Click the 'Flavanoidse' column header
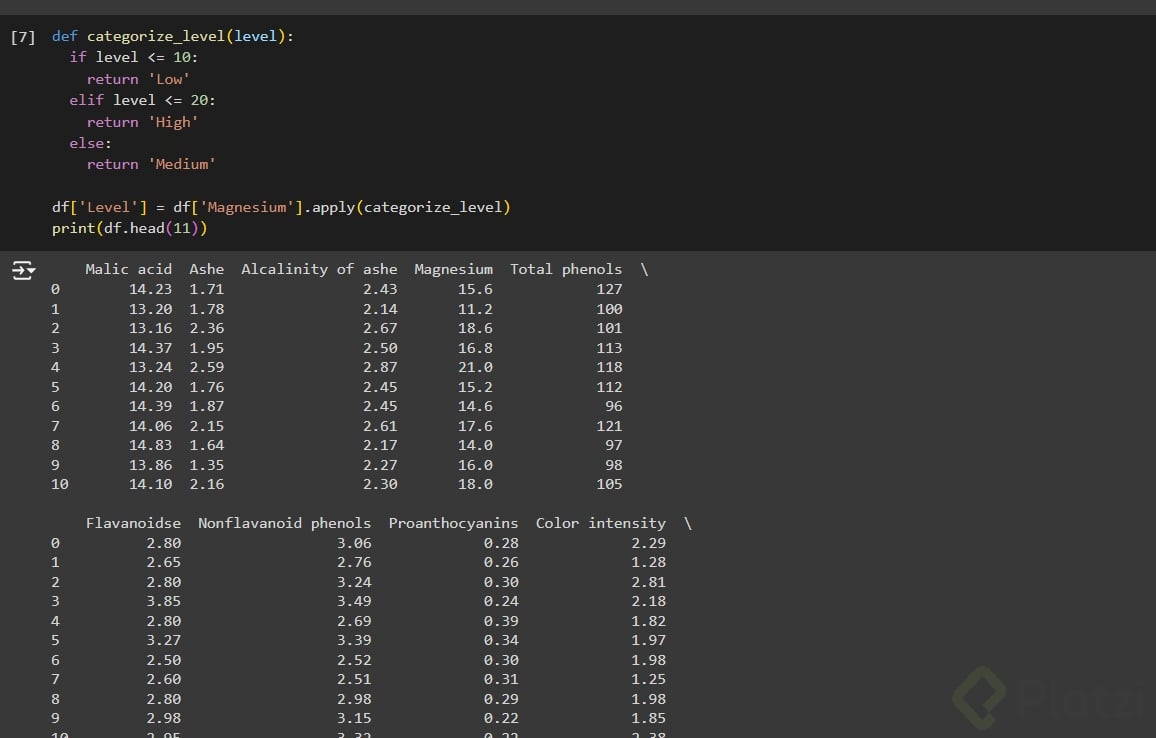The height and width of the screenshot is (738, 1156). coord(133,523)
